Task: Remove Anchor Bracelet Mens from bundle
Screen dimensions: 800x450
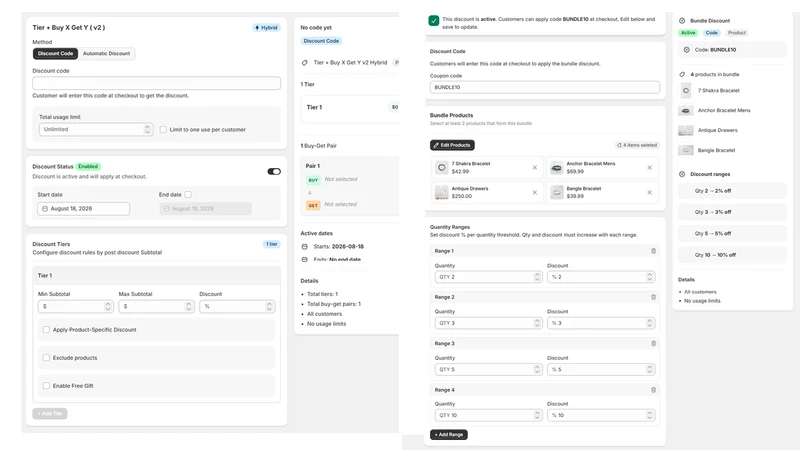Action: tap(649, 167)
